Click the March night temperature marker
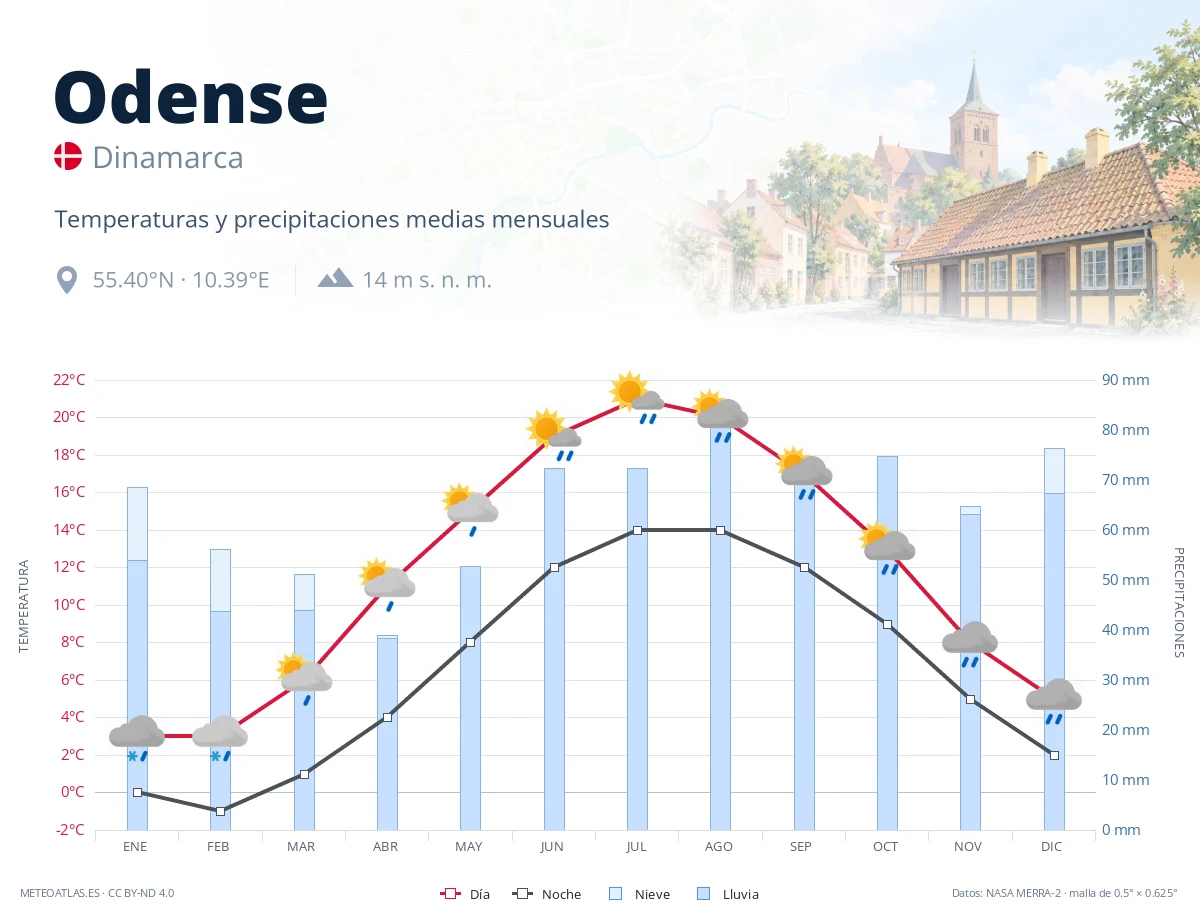The image size is (1200, 920). tap(304, 774)
